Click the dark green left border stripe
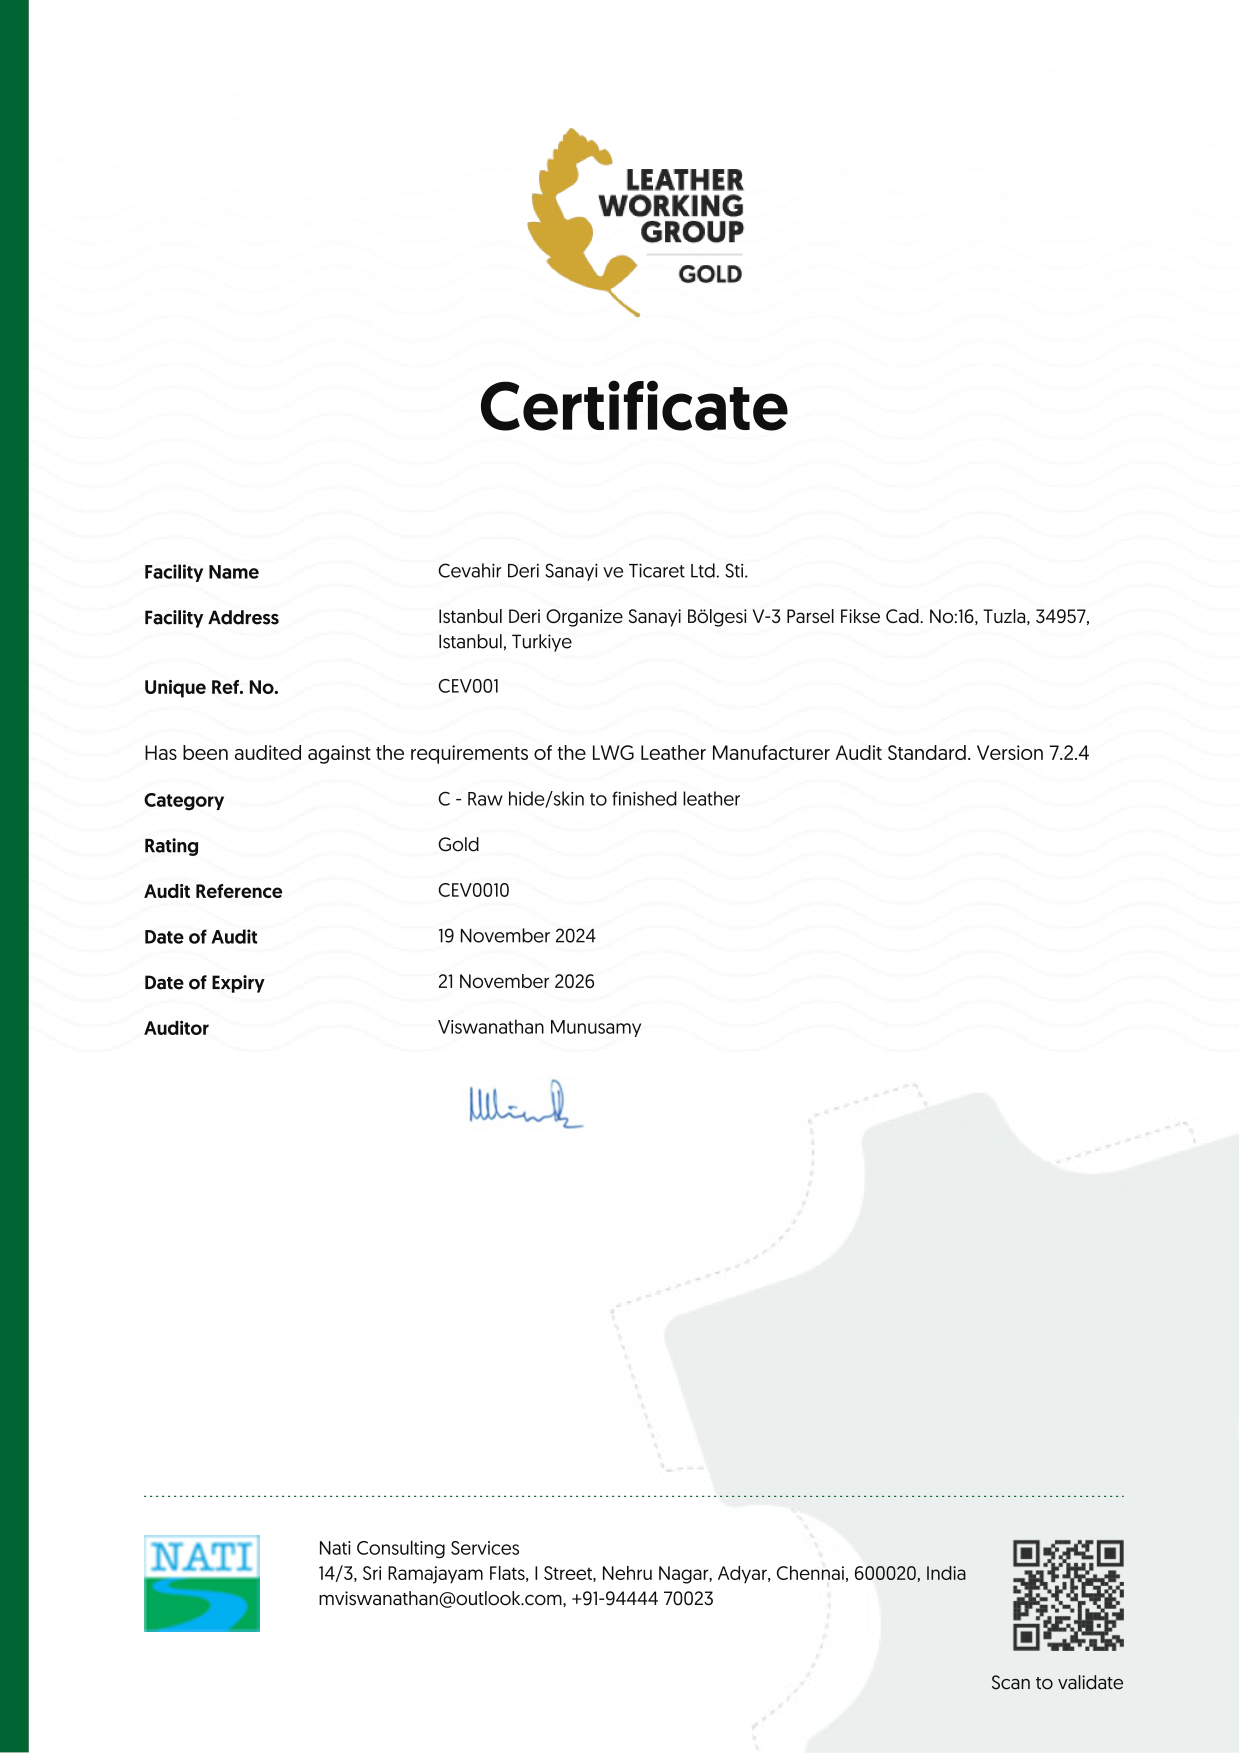Image resolution: width=1239 pixels, height=1754 pixels. (x=14, y=877)
